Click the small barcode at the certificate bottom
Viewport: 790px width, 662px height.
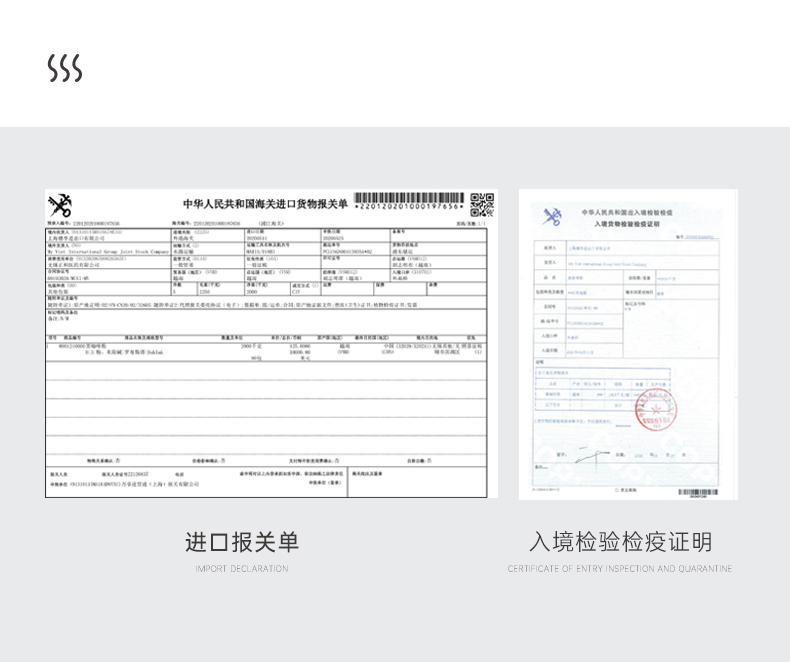coord(698,492)
